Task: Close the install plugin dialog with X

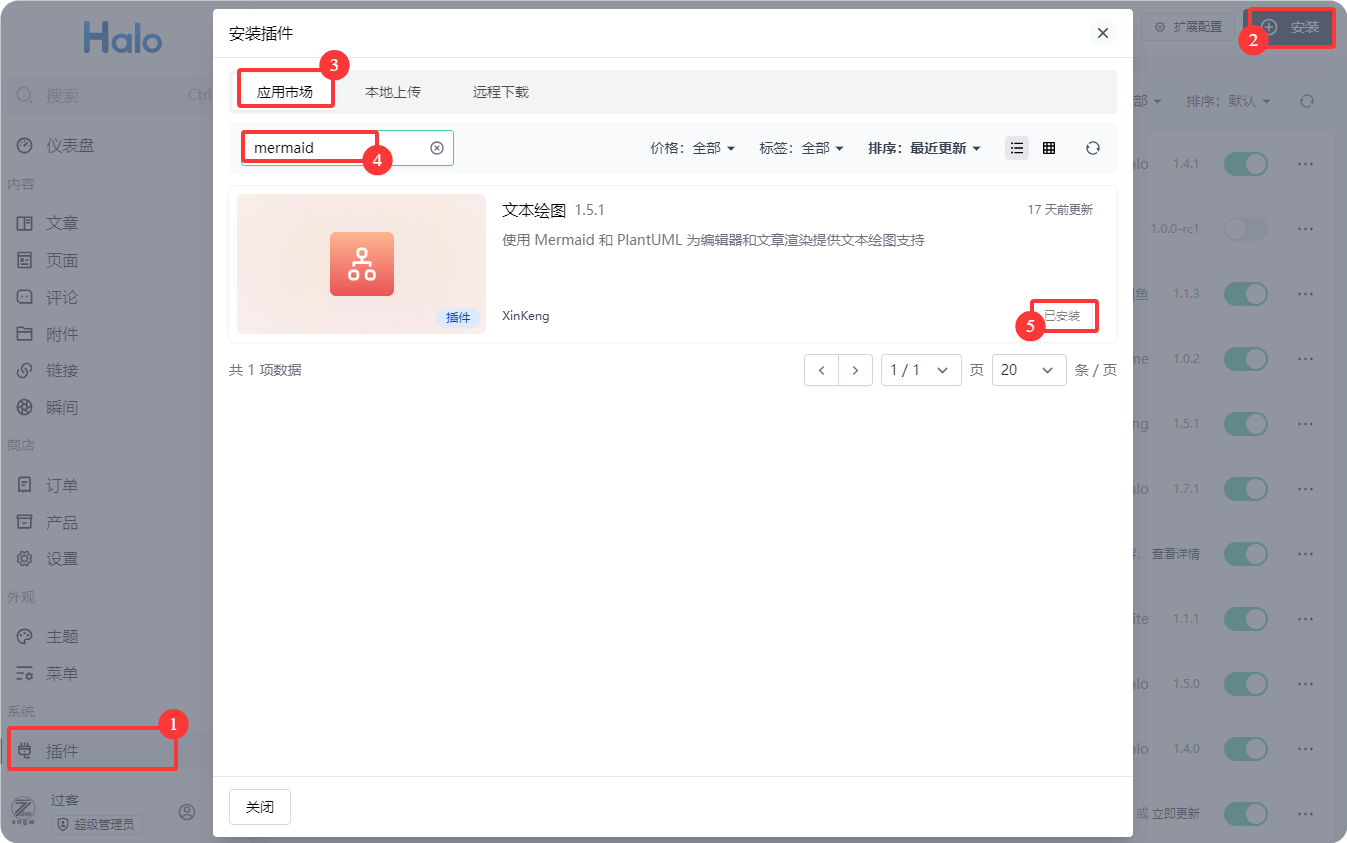Action: 1102,33
